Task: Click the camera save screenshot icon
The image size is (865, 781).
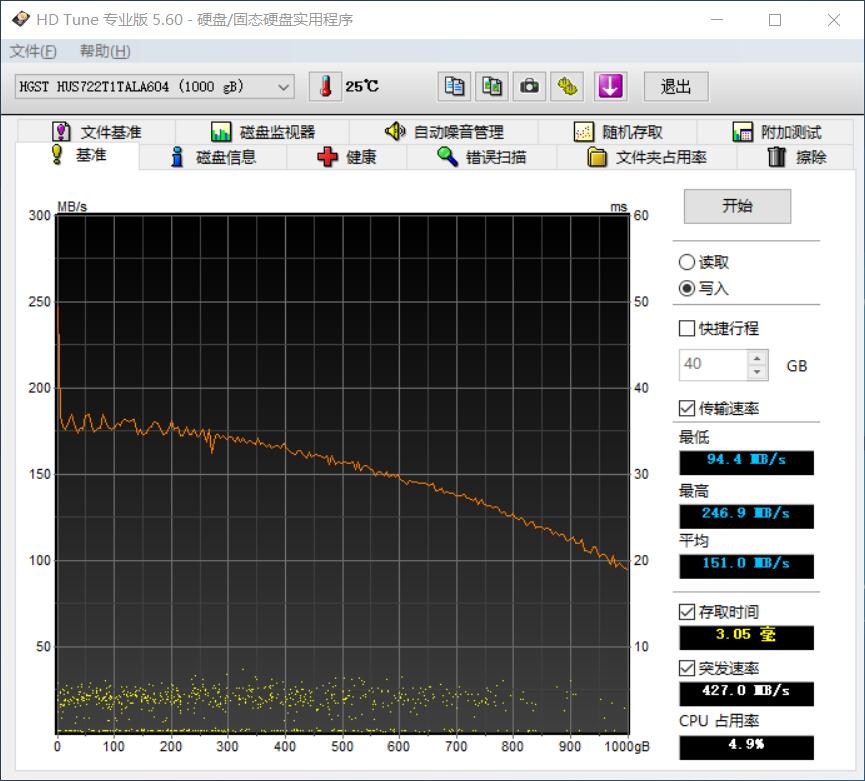Action: pyautogui.click(x=529, y=87)
